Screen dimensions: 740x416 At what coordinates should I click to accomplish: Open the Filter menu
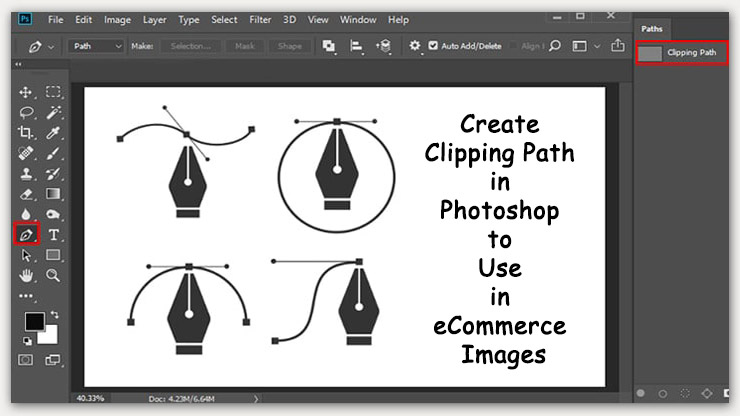tap(259, 19)
